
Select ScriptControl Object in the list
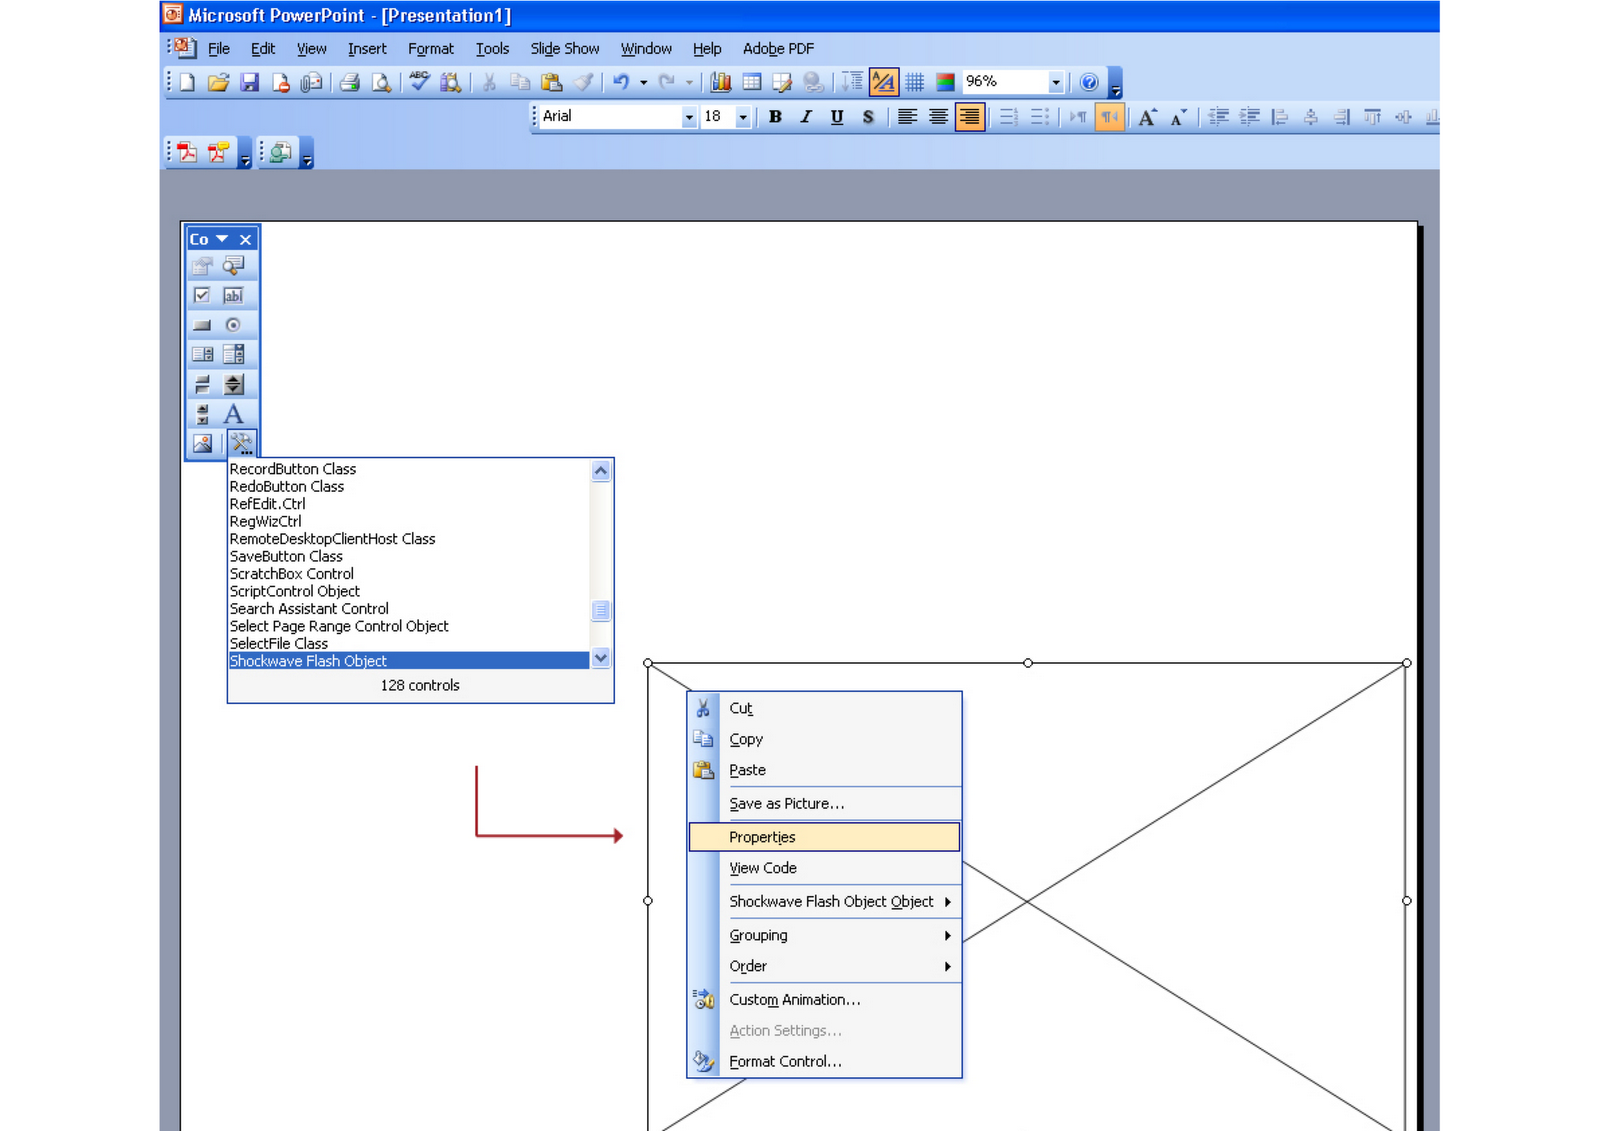point(409,591)
